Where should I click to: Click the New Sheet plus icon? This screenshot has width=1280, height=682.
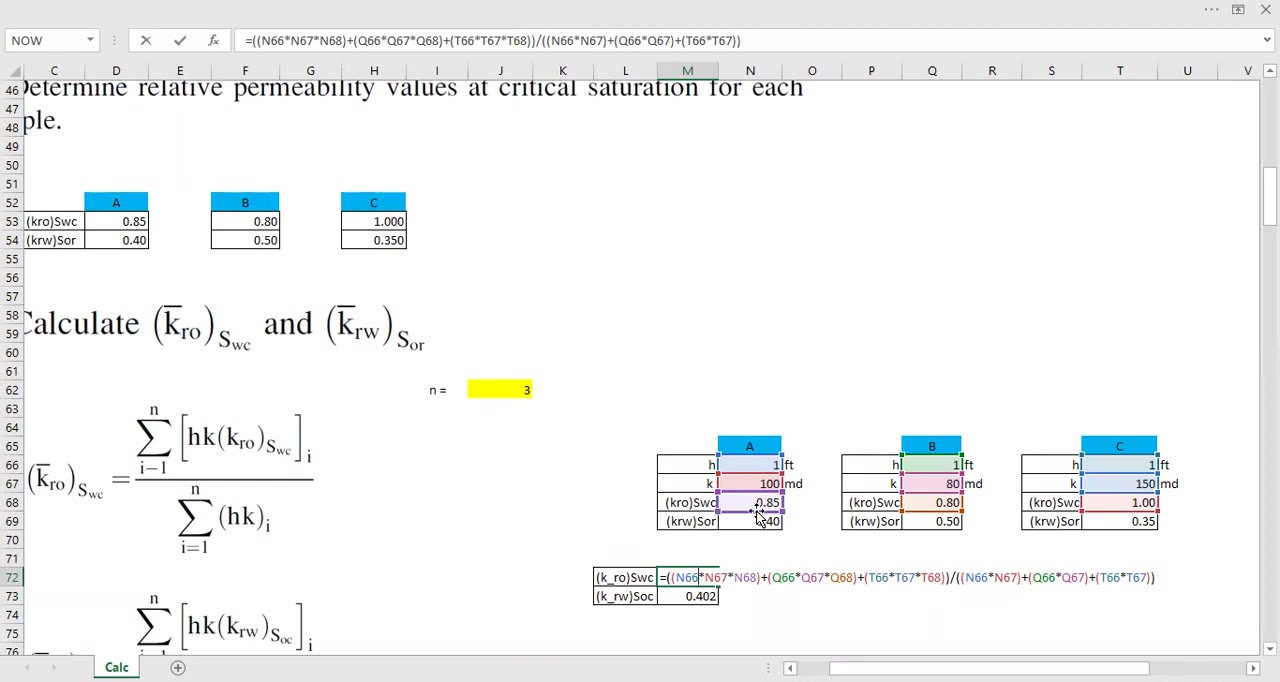177,667
